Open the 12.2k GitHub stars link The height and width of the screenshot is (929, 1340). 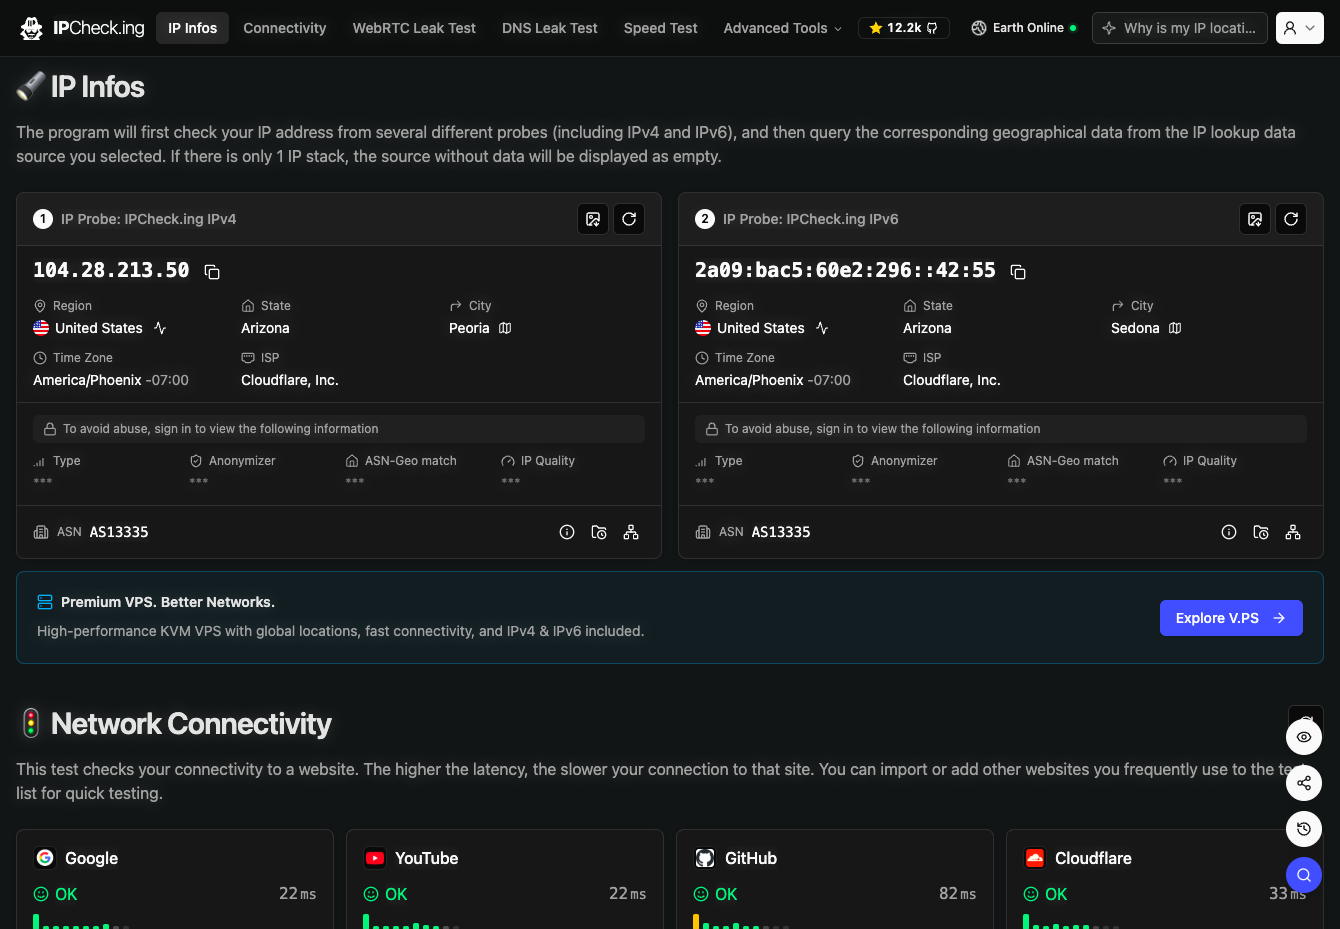[904, 28]
